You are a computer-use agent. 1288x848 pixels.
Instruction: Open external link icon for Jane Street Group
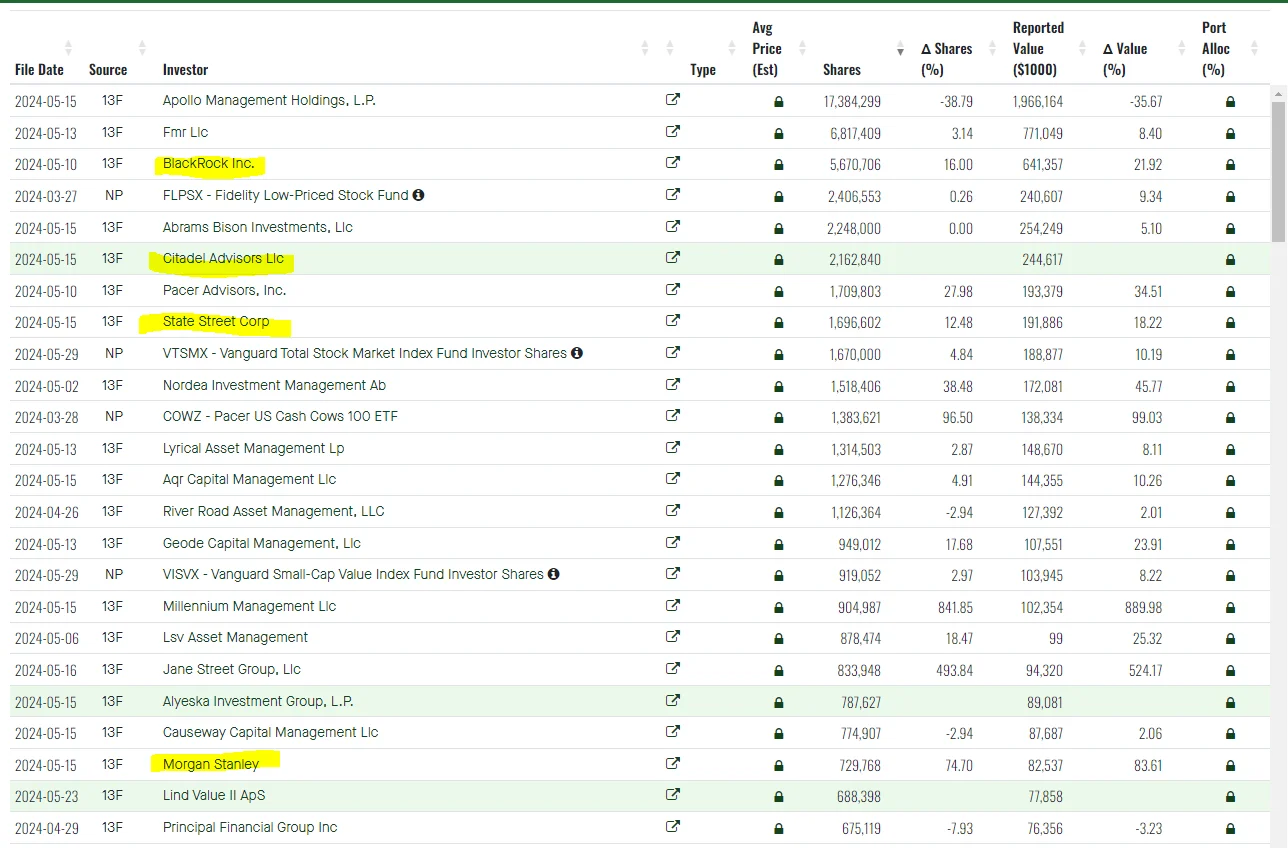click(x=673, y=669)
